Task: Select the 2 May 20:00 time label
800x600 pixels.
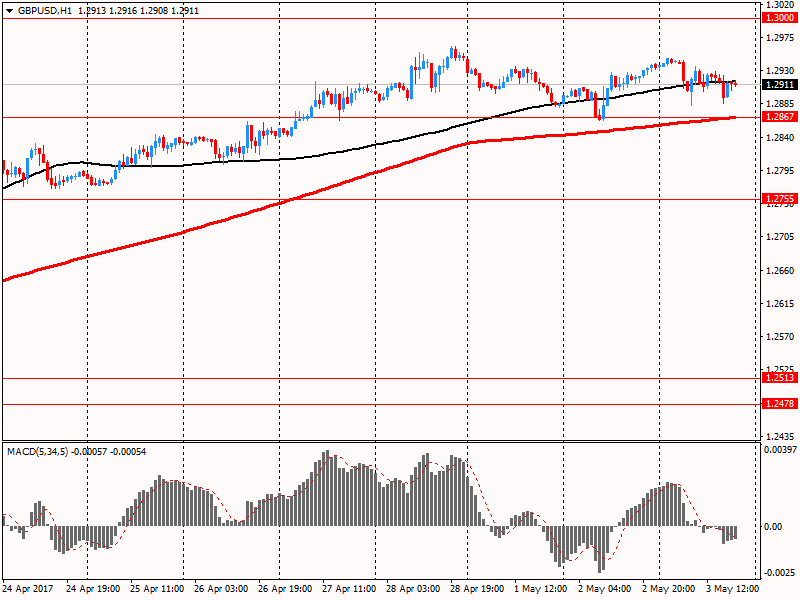Action: pyautogui.click(x=668, y=589)
